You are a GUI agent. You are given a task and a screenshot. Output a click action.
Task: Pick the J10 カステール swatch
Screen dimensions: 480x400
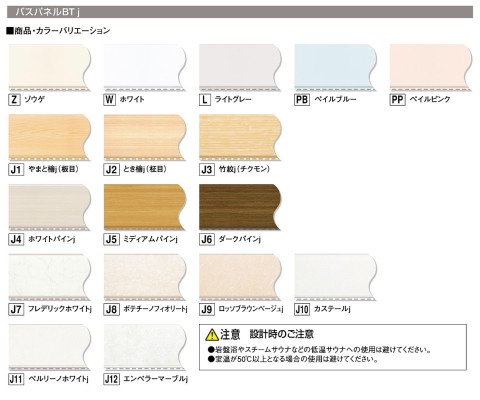(x=336, y=277)
